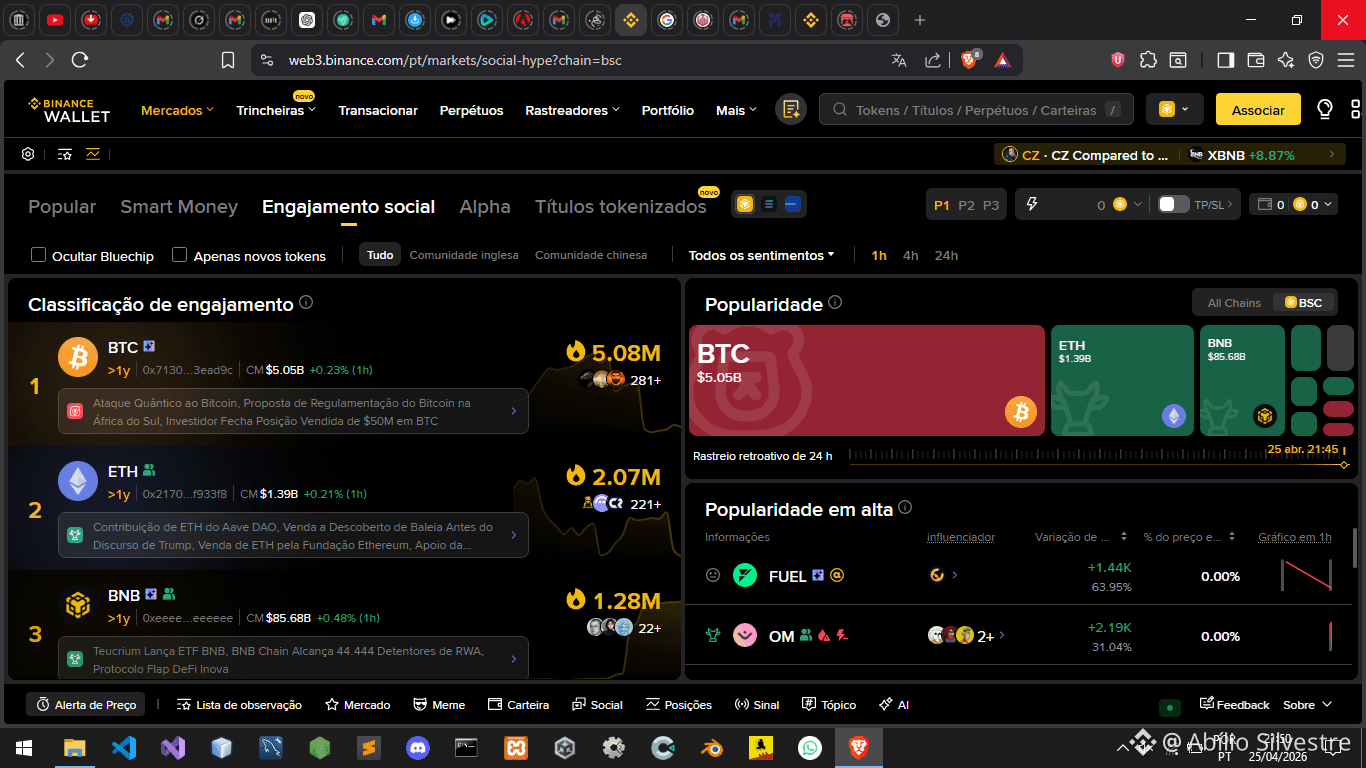Image resolution: width=1366 pixels, height=768 pixels.
Task: Click the lightning quick-buy icon
Action: coord(1032,204)
